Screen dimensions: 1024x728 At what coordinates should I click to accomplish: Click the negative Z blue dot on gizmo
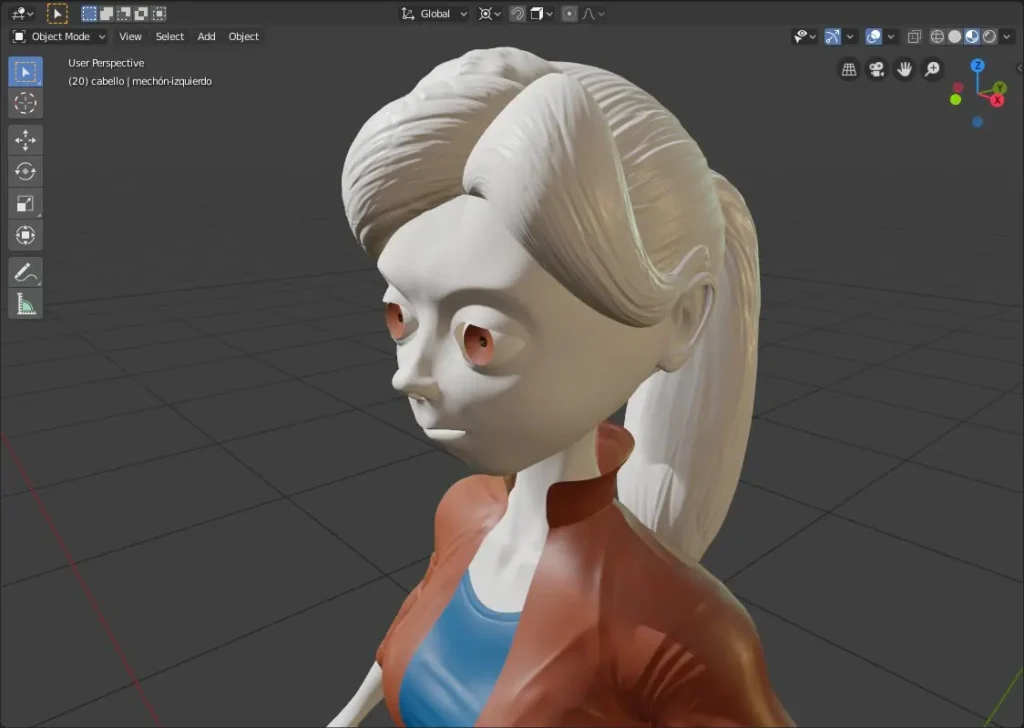(978, 122)
